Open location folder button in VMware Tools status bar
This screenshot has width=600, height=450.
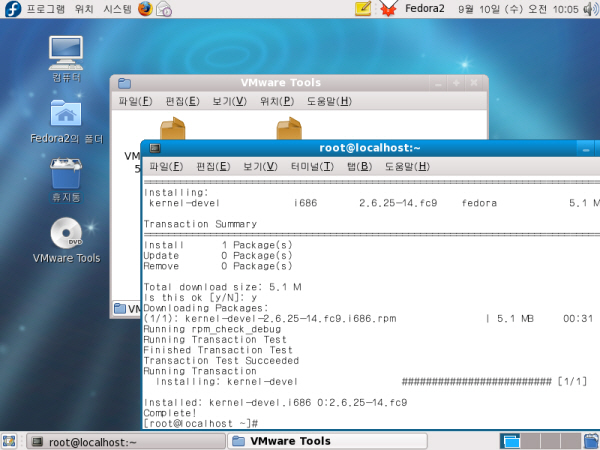pos(127,308)
